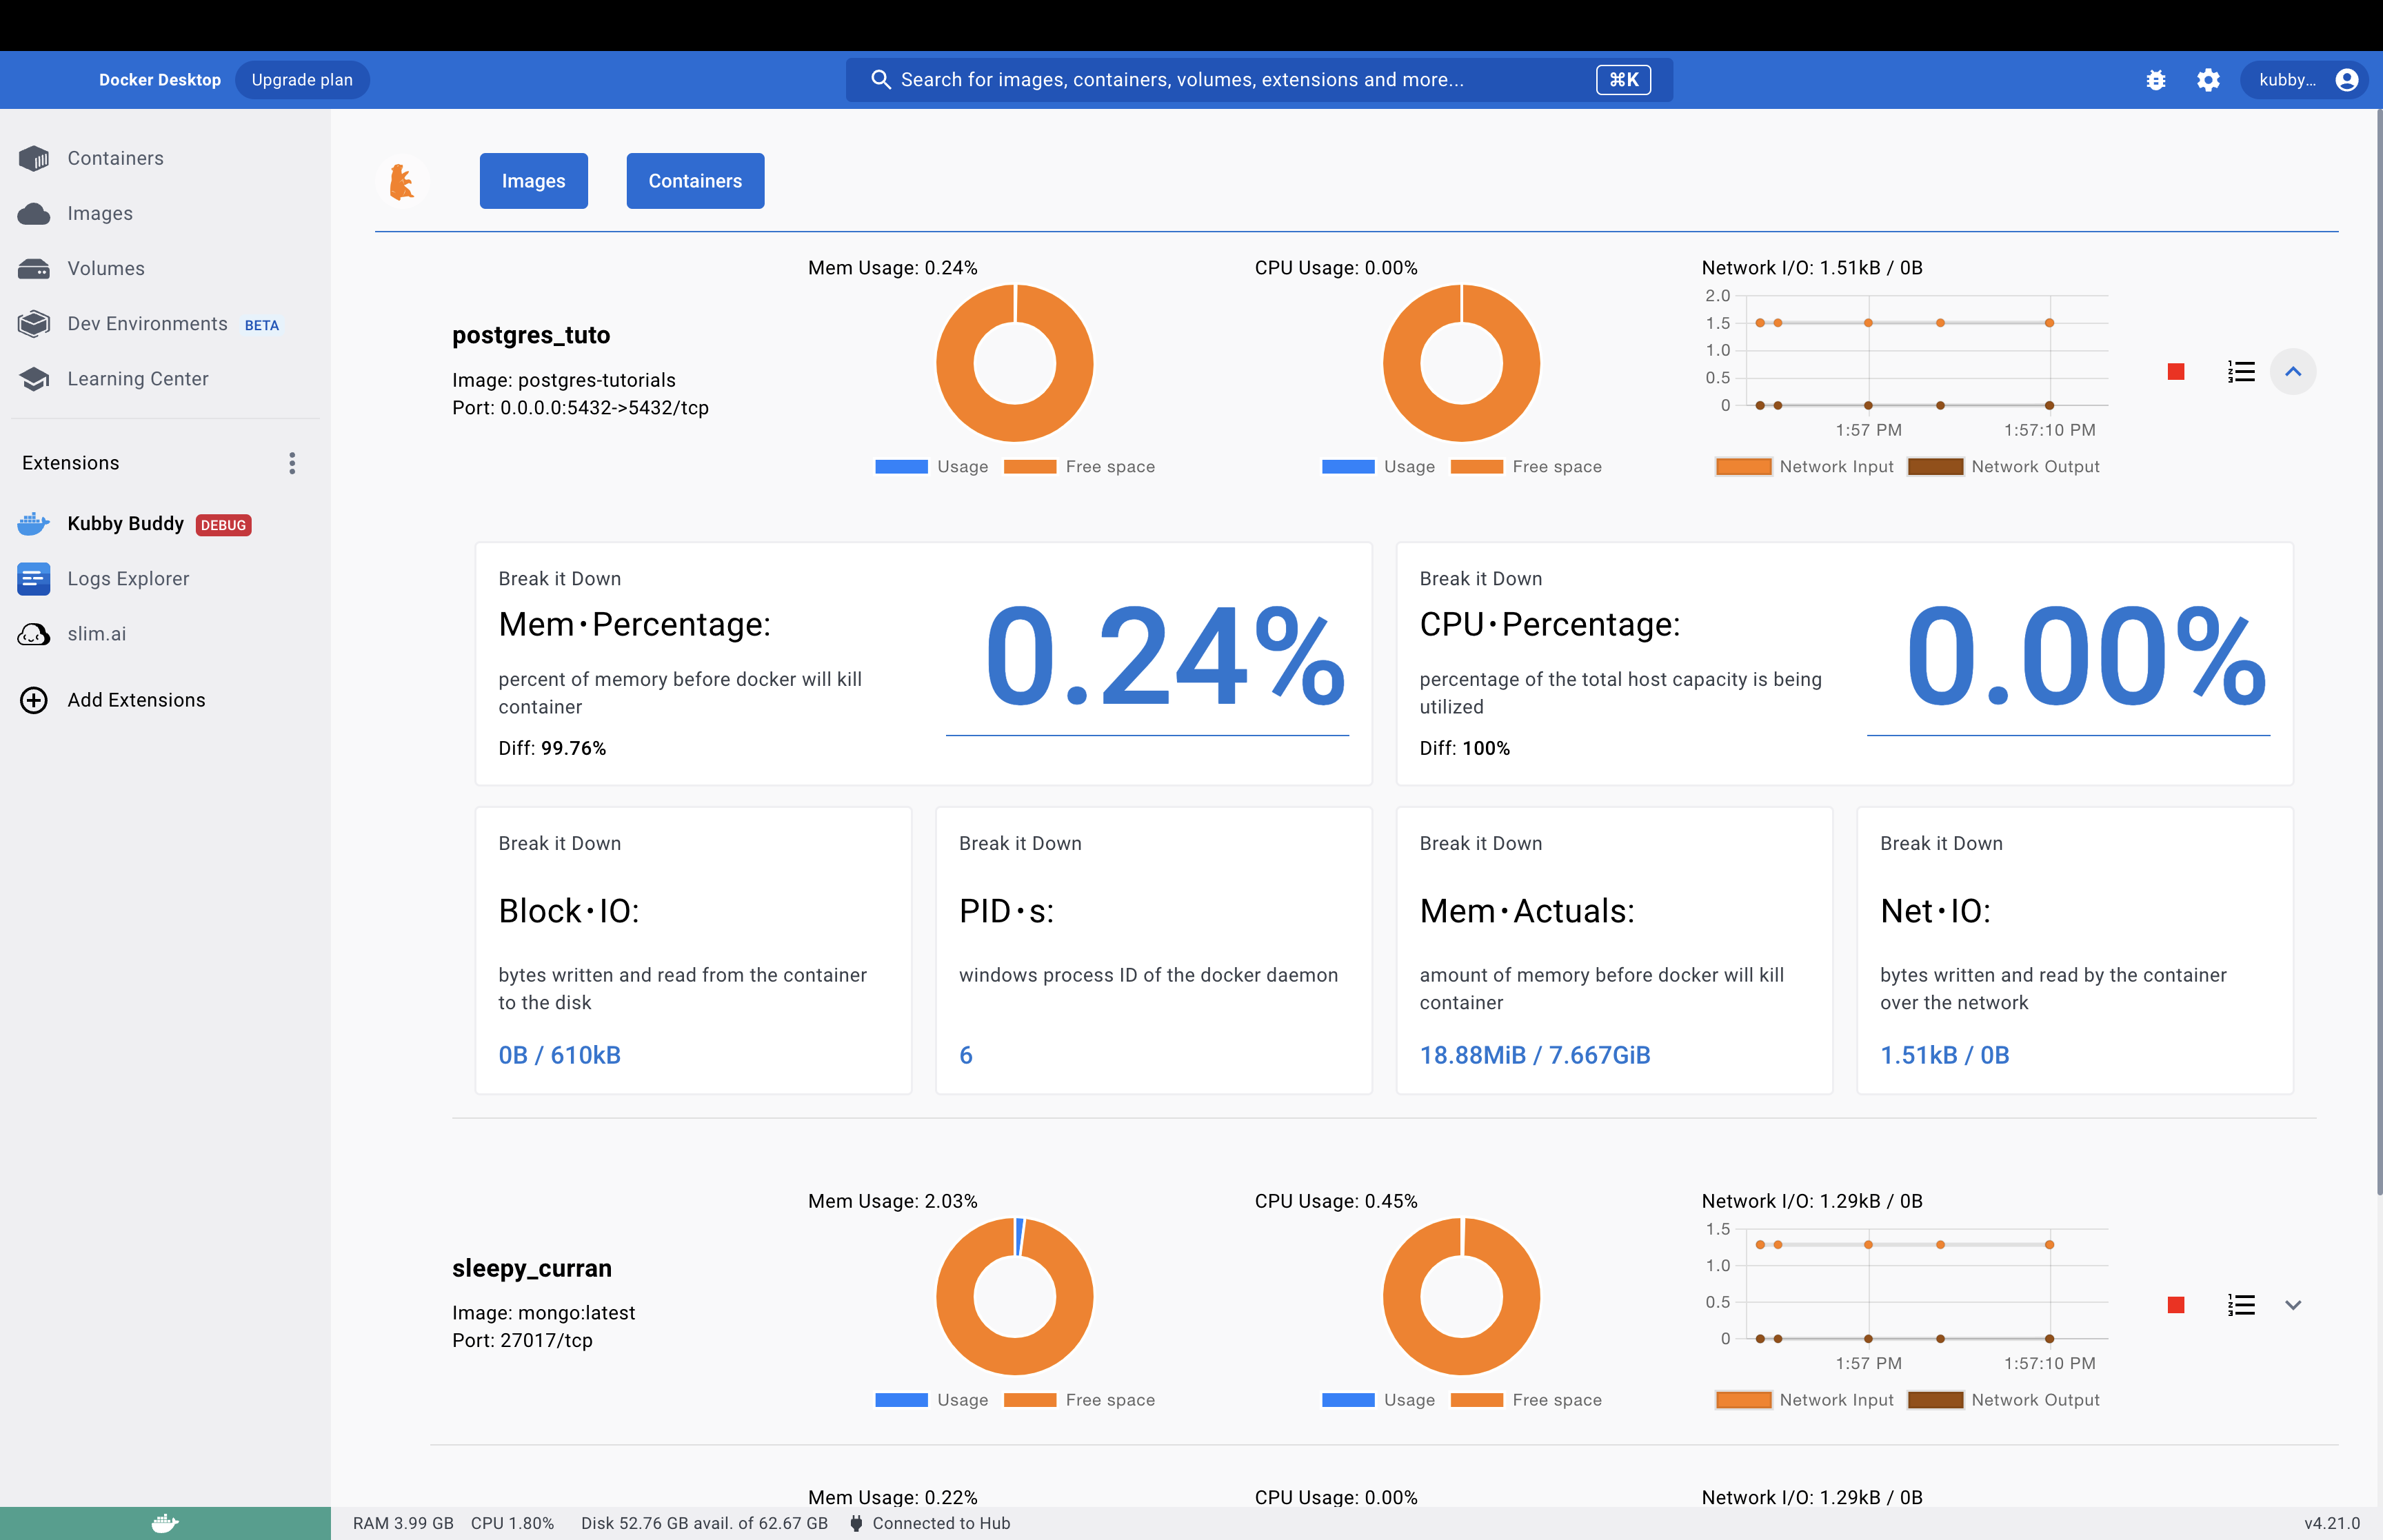Toggle Network Output legend for postgres_tuto
This screenshot has height=1540, width=2383.
pyautogui.click(x=2003, y=467)
